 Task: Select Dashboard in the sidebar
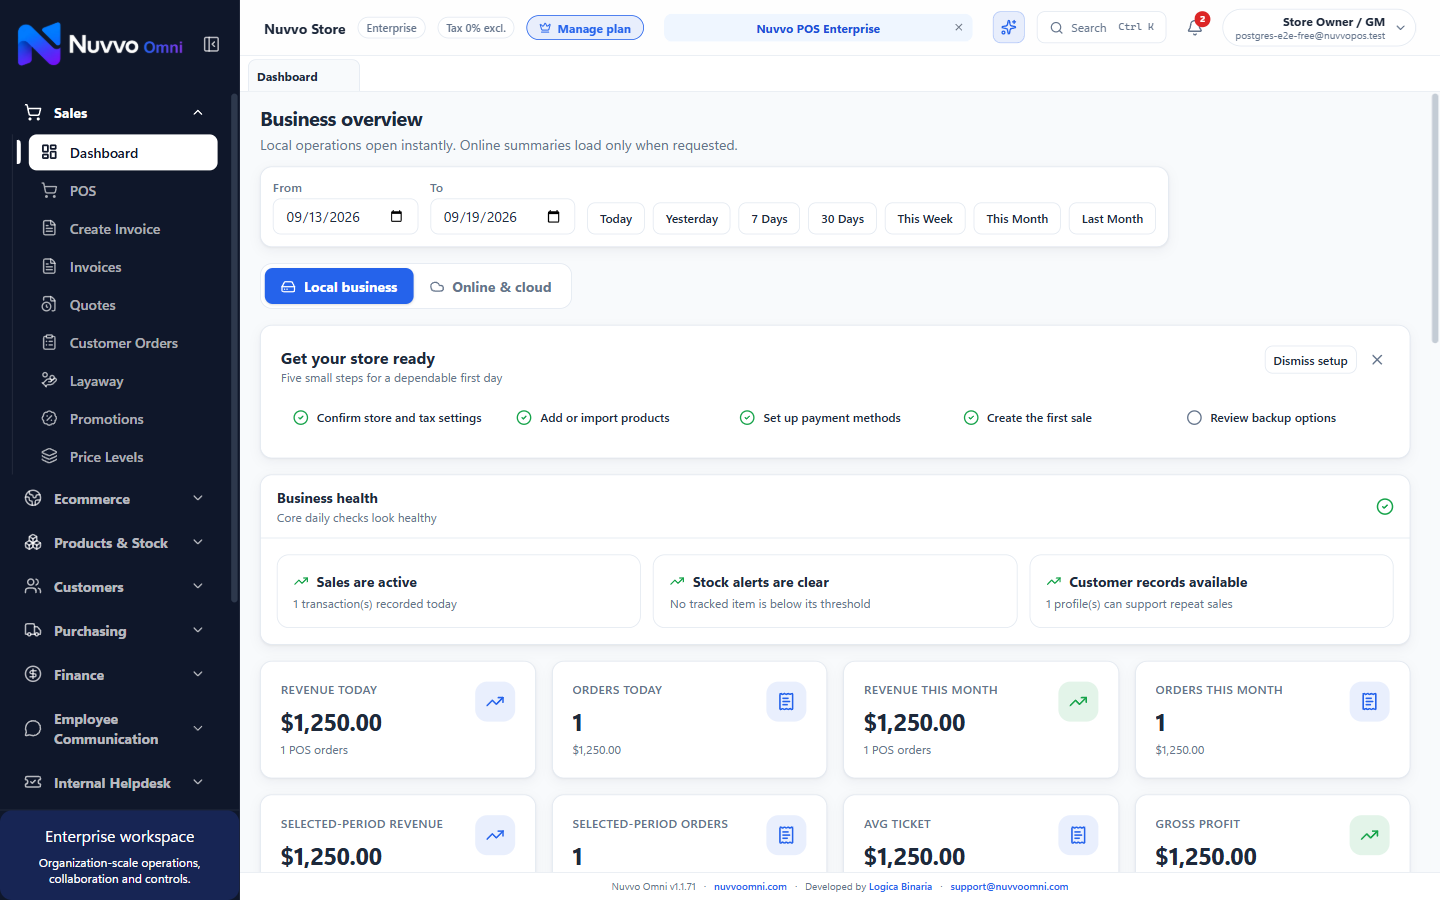(123, 153)
